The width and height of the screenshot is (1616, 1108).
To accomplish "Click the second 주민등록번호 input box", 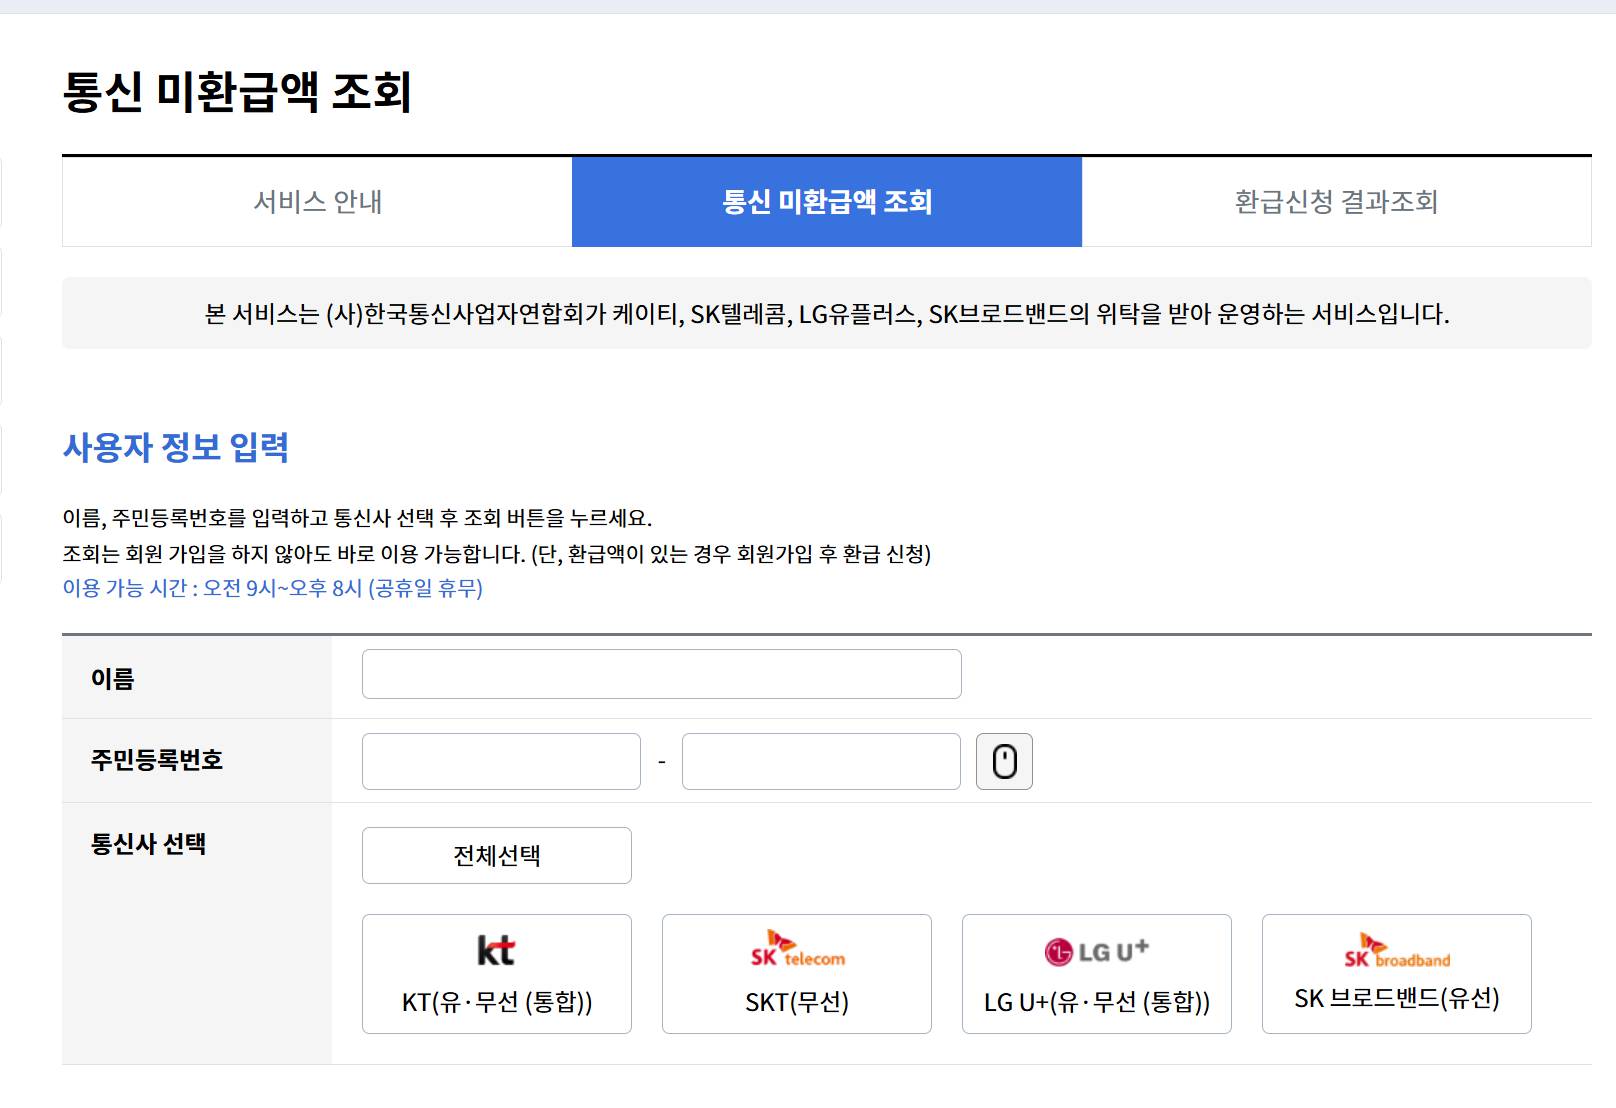I will tap(819, 761).
